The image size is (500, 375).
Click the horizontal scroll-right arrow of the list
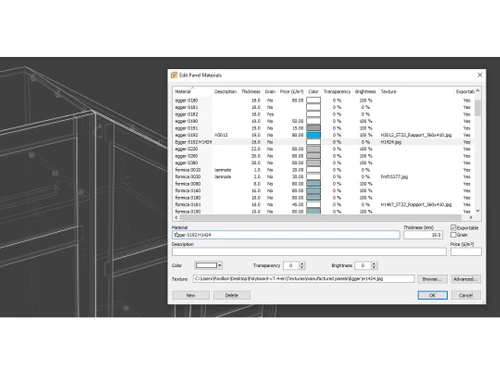471,217
